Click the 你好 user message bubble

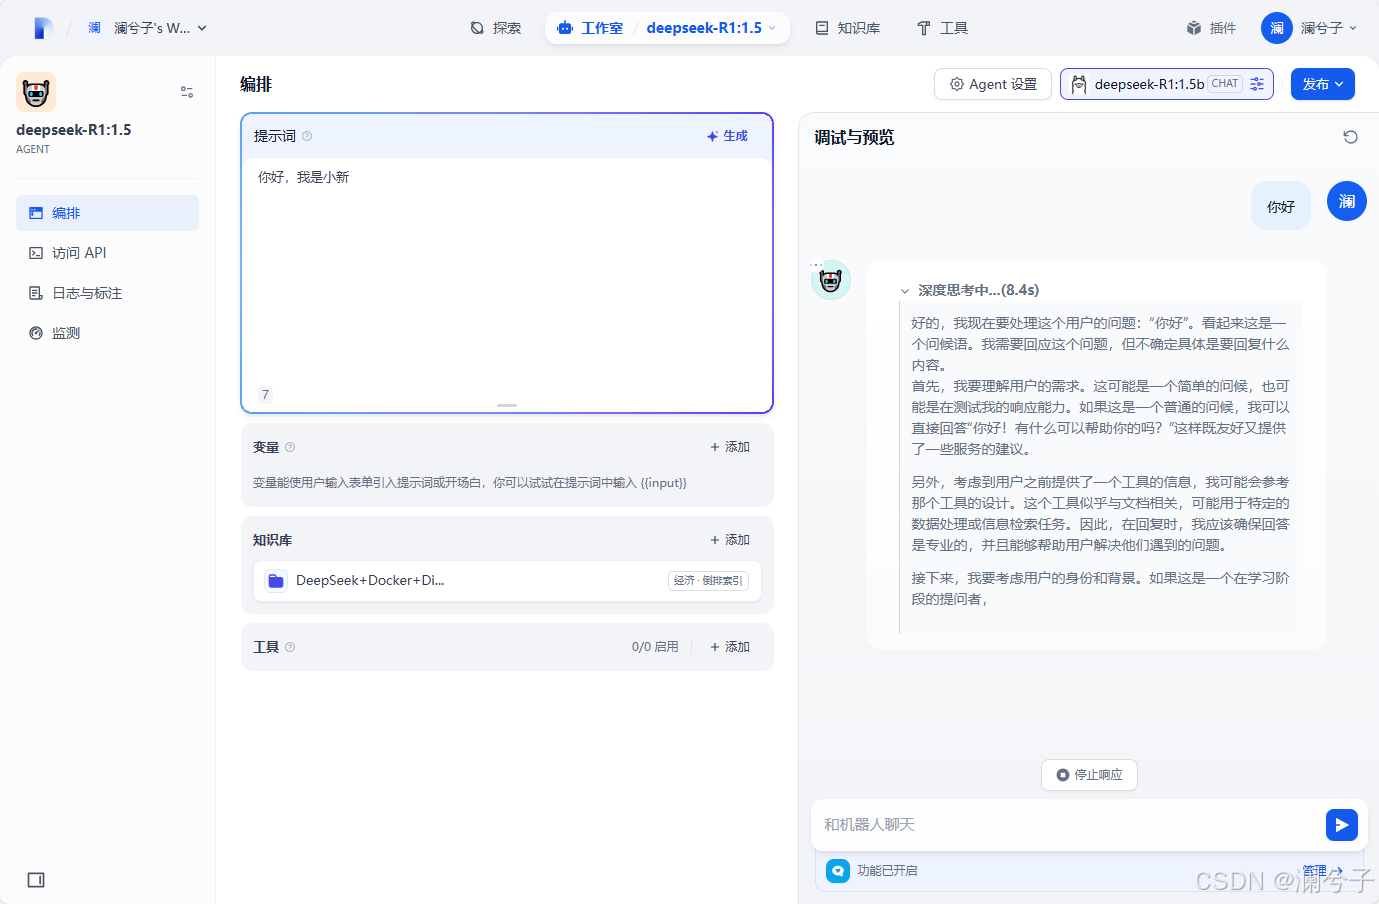[x=1281, y=207]
